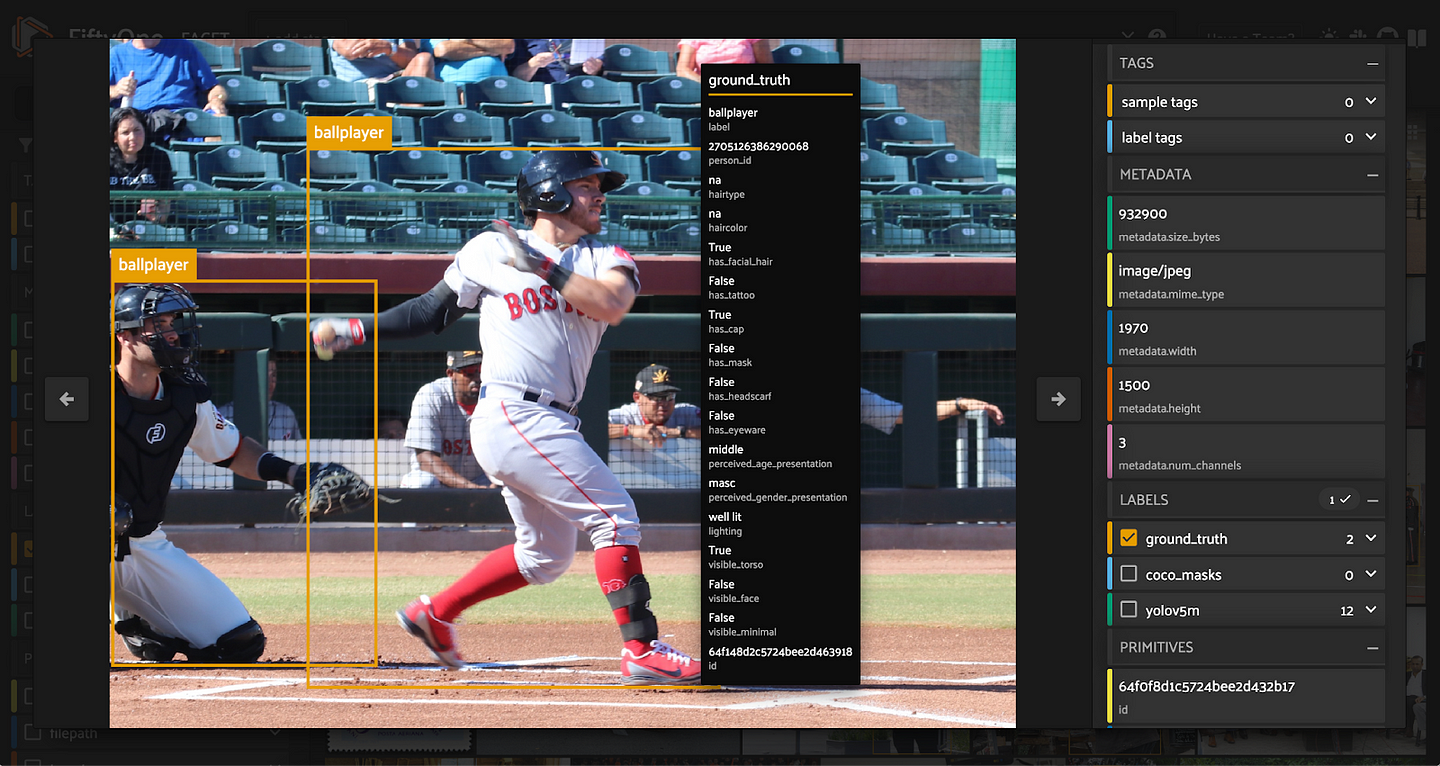
Task: Click the 932900 metadata.size_bytes value
Action: click(1142, 214)
